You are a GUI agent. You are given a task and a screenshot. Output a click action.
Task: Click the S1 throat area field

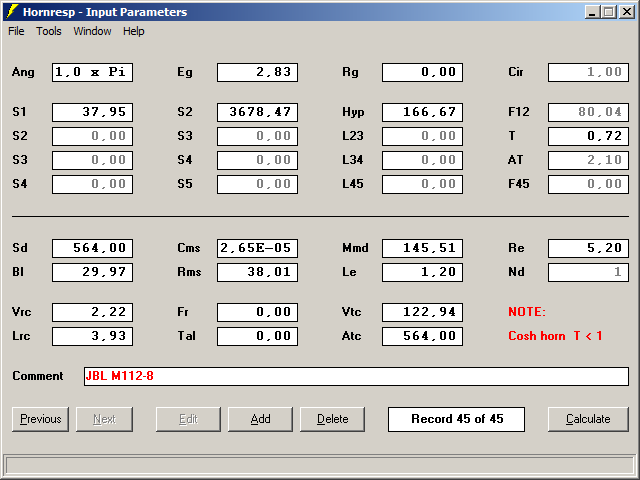[x=92, y=112]
